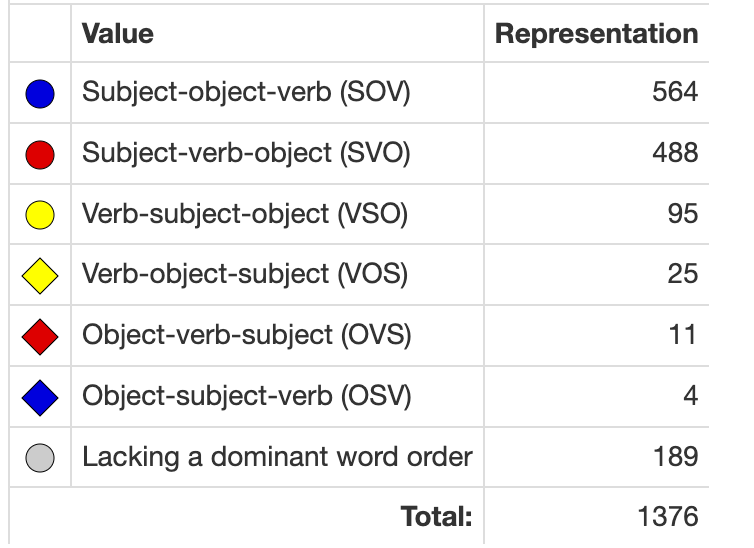Click the red diamond OVS icon
This screenshot has height=548, width=754.
coord(40,337)
